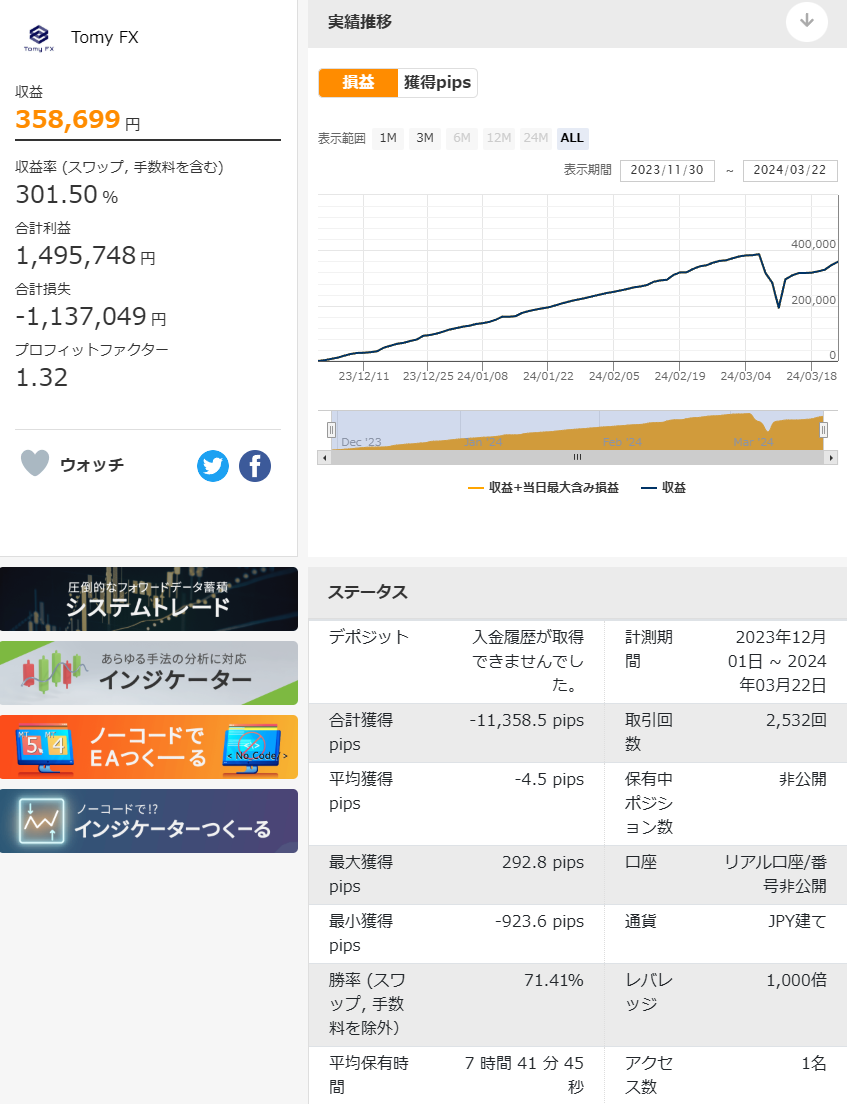Click JPY建て currency value
The width and height of the screenshot is (847, 1104).
tap(797, 922)
